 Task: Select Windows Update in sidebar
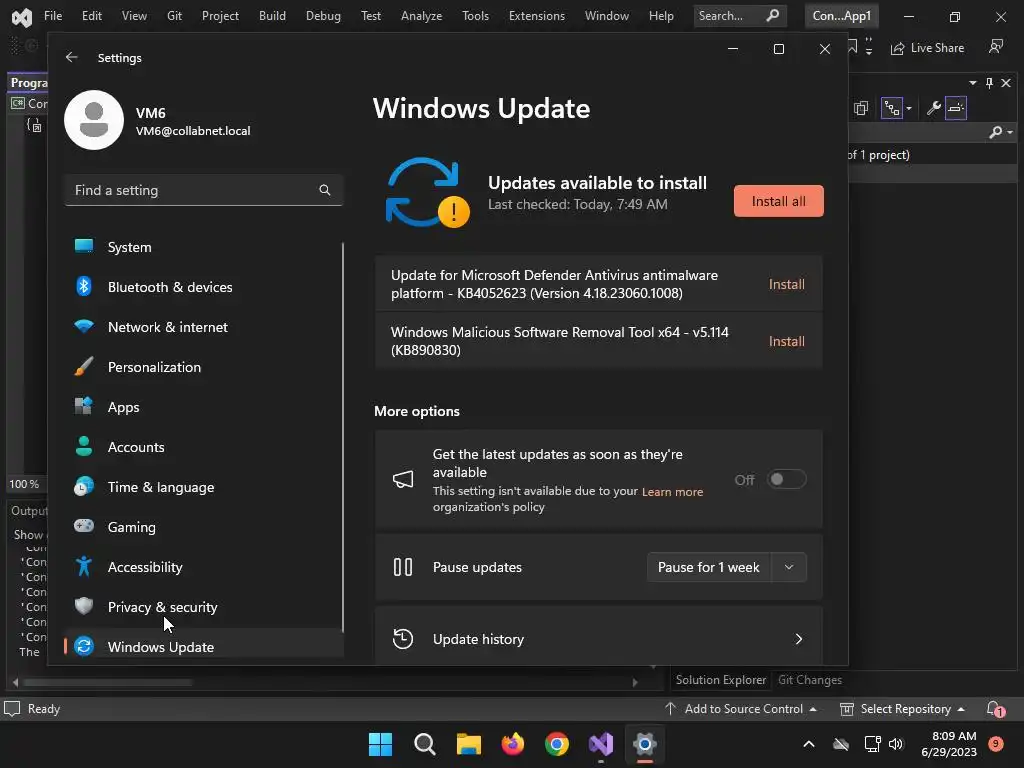[202, 647]
